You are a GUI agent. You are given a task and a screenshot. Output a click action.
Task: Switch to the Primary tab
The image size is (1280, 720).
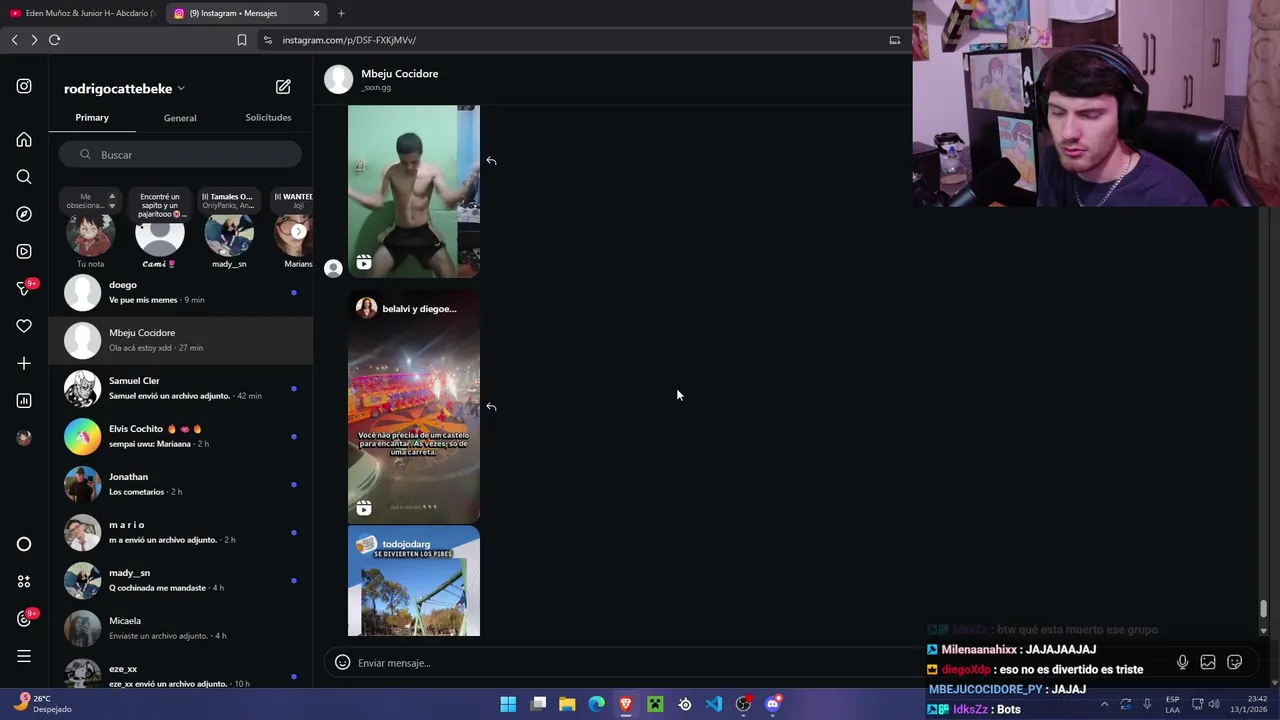(92, 118)
